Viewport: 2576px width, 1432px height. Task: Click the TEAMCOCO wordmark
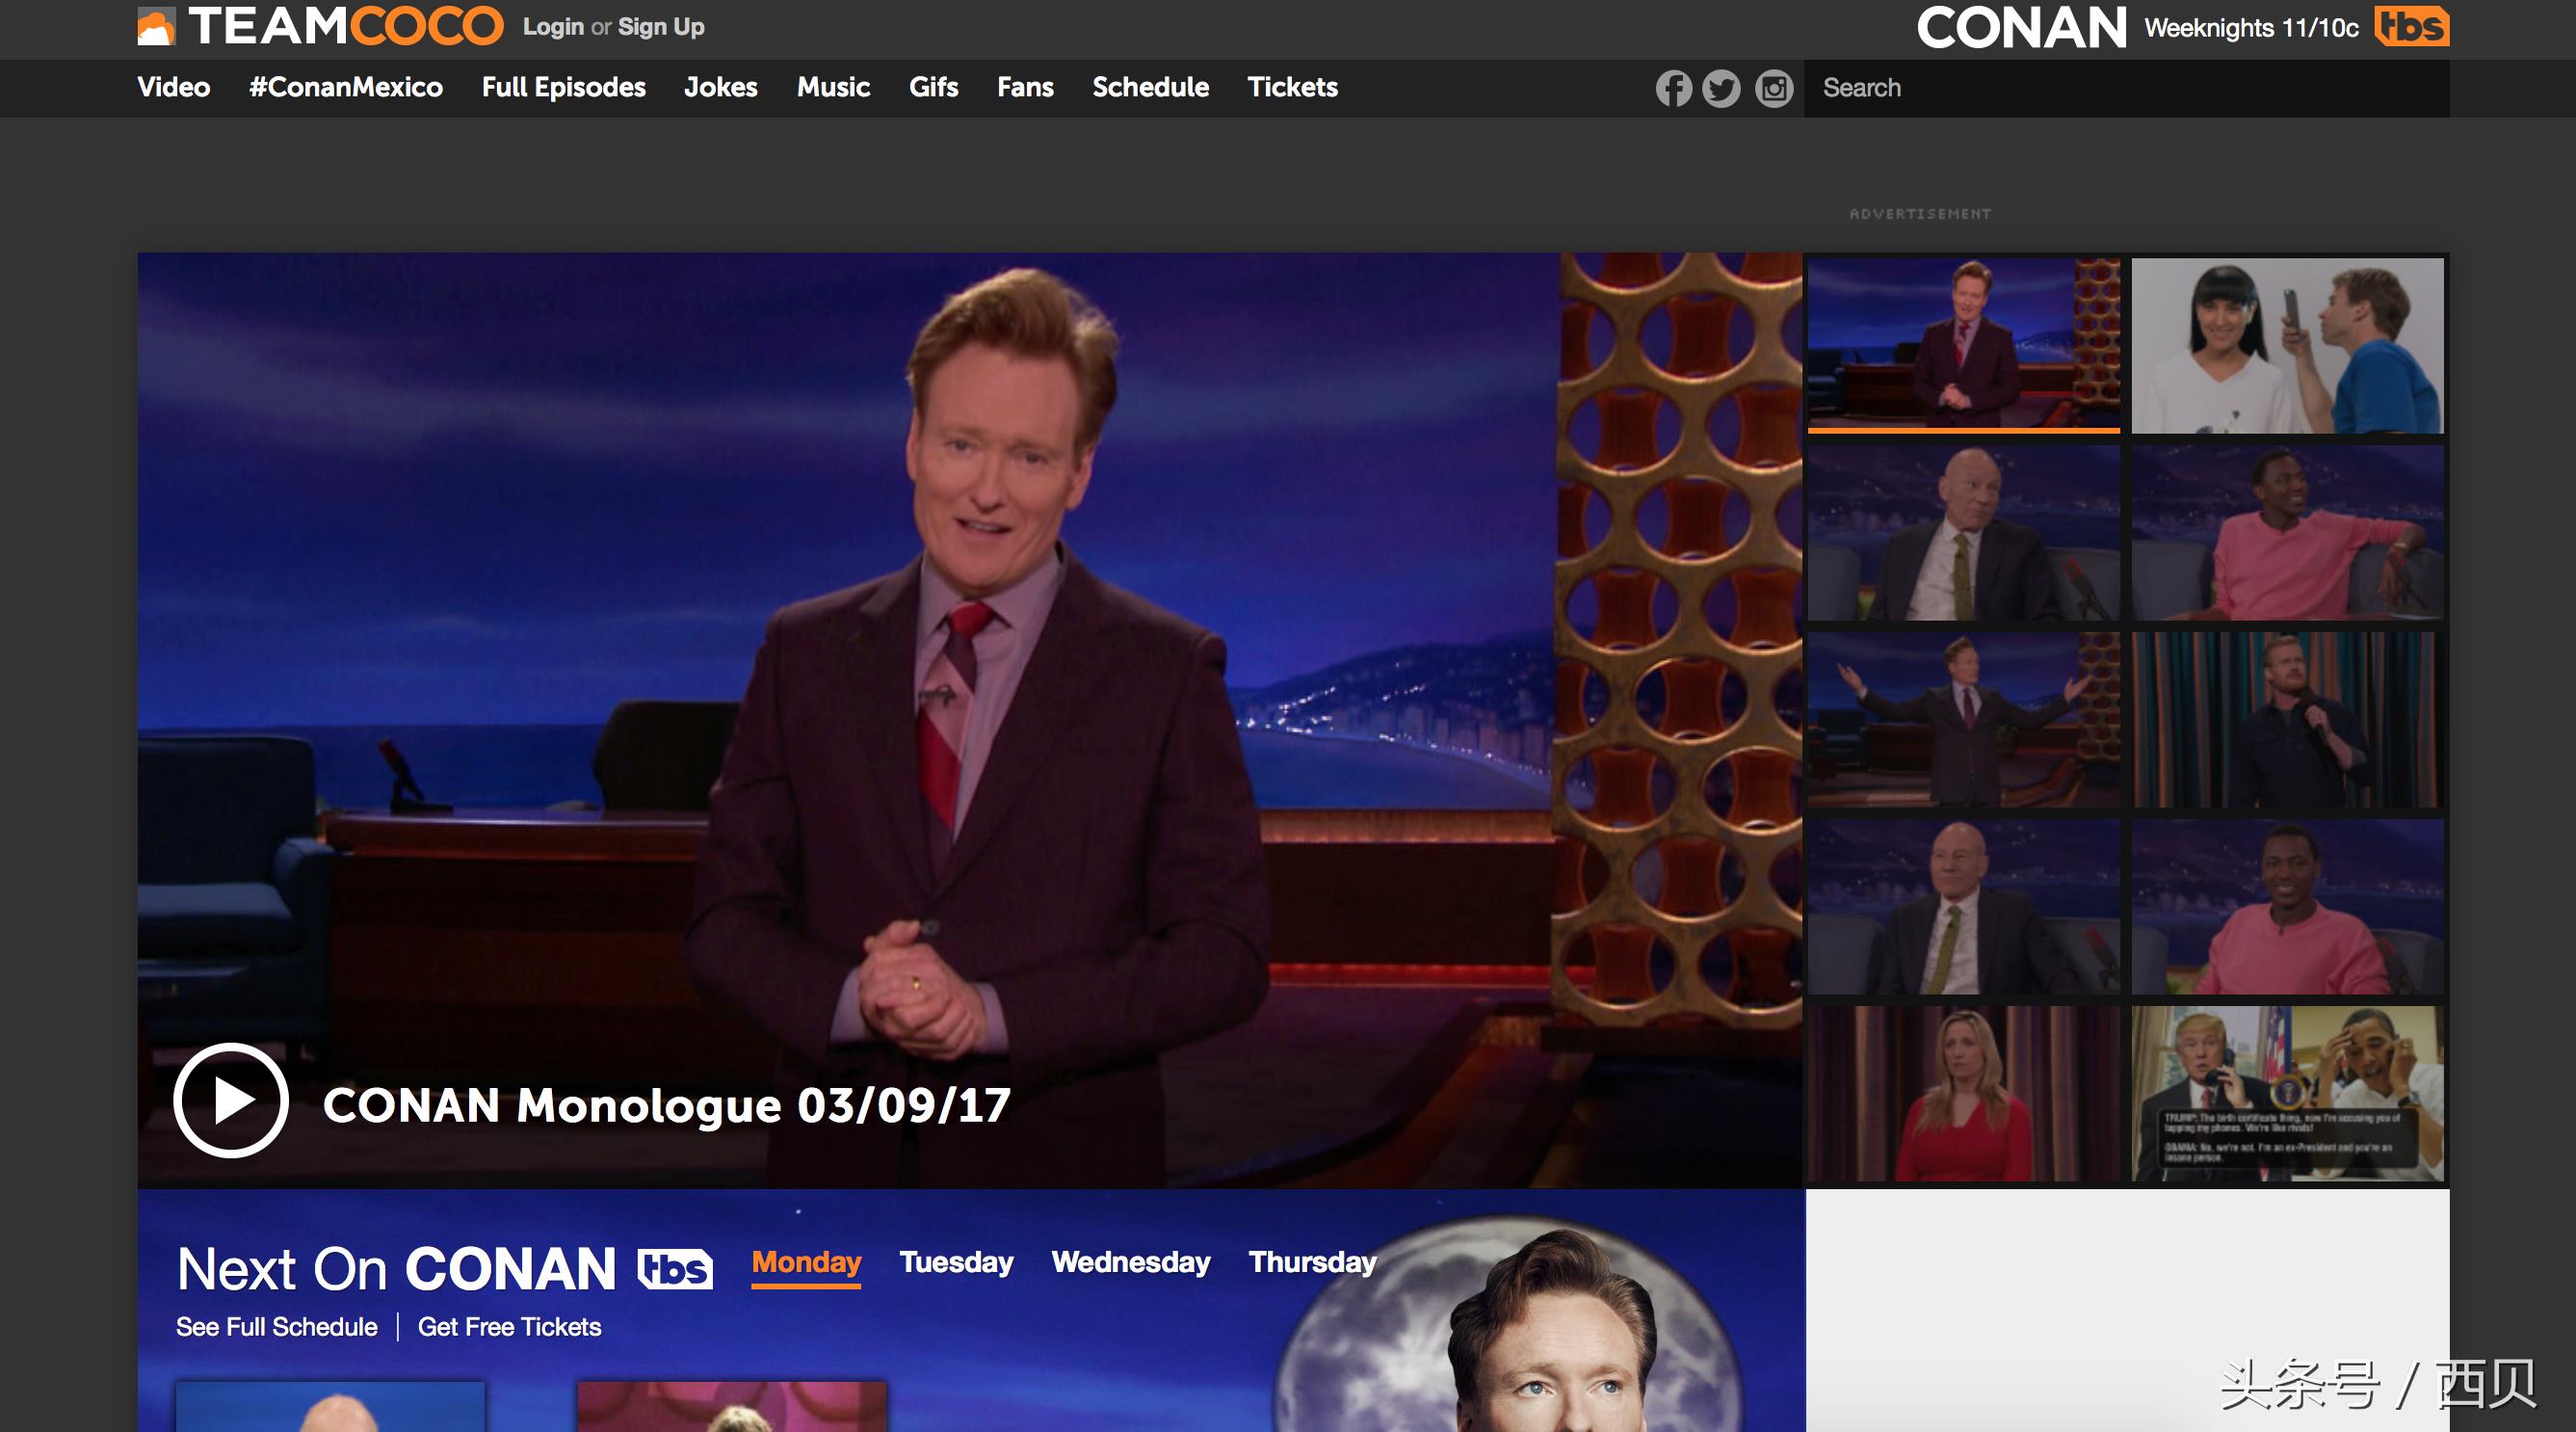tap(346, 27)
